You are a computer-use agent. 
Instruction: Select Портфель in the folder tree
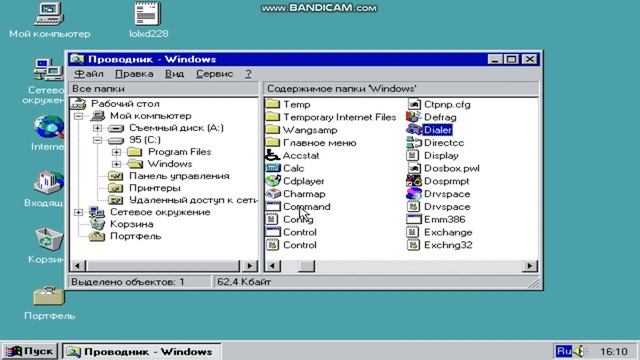click(x=136, y=236)
